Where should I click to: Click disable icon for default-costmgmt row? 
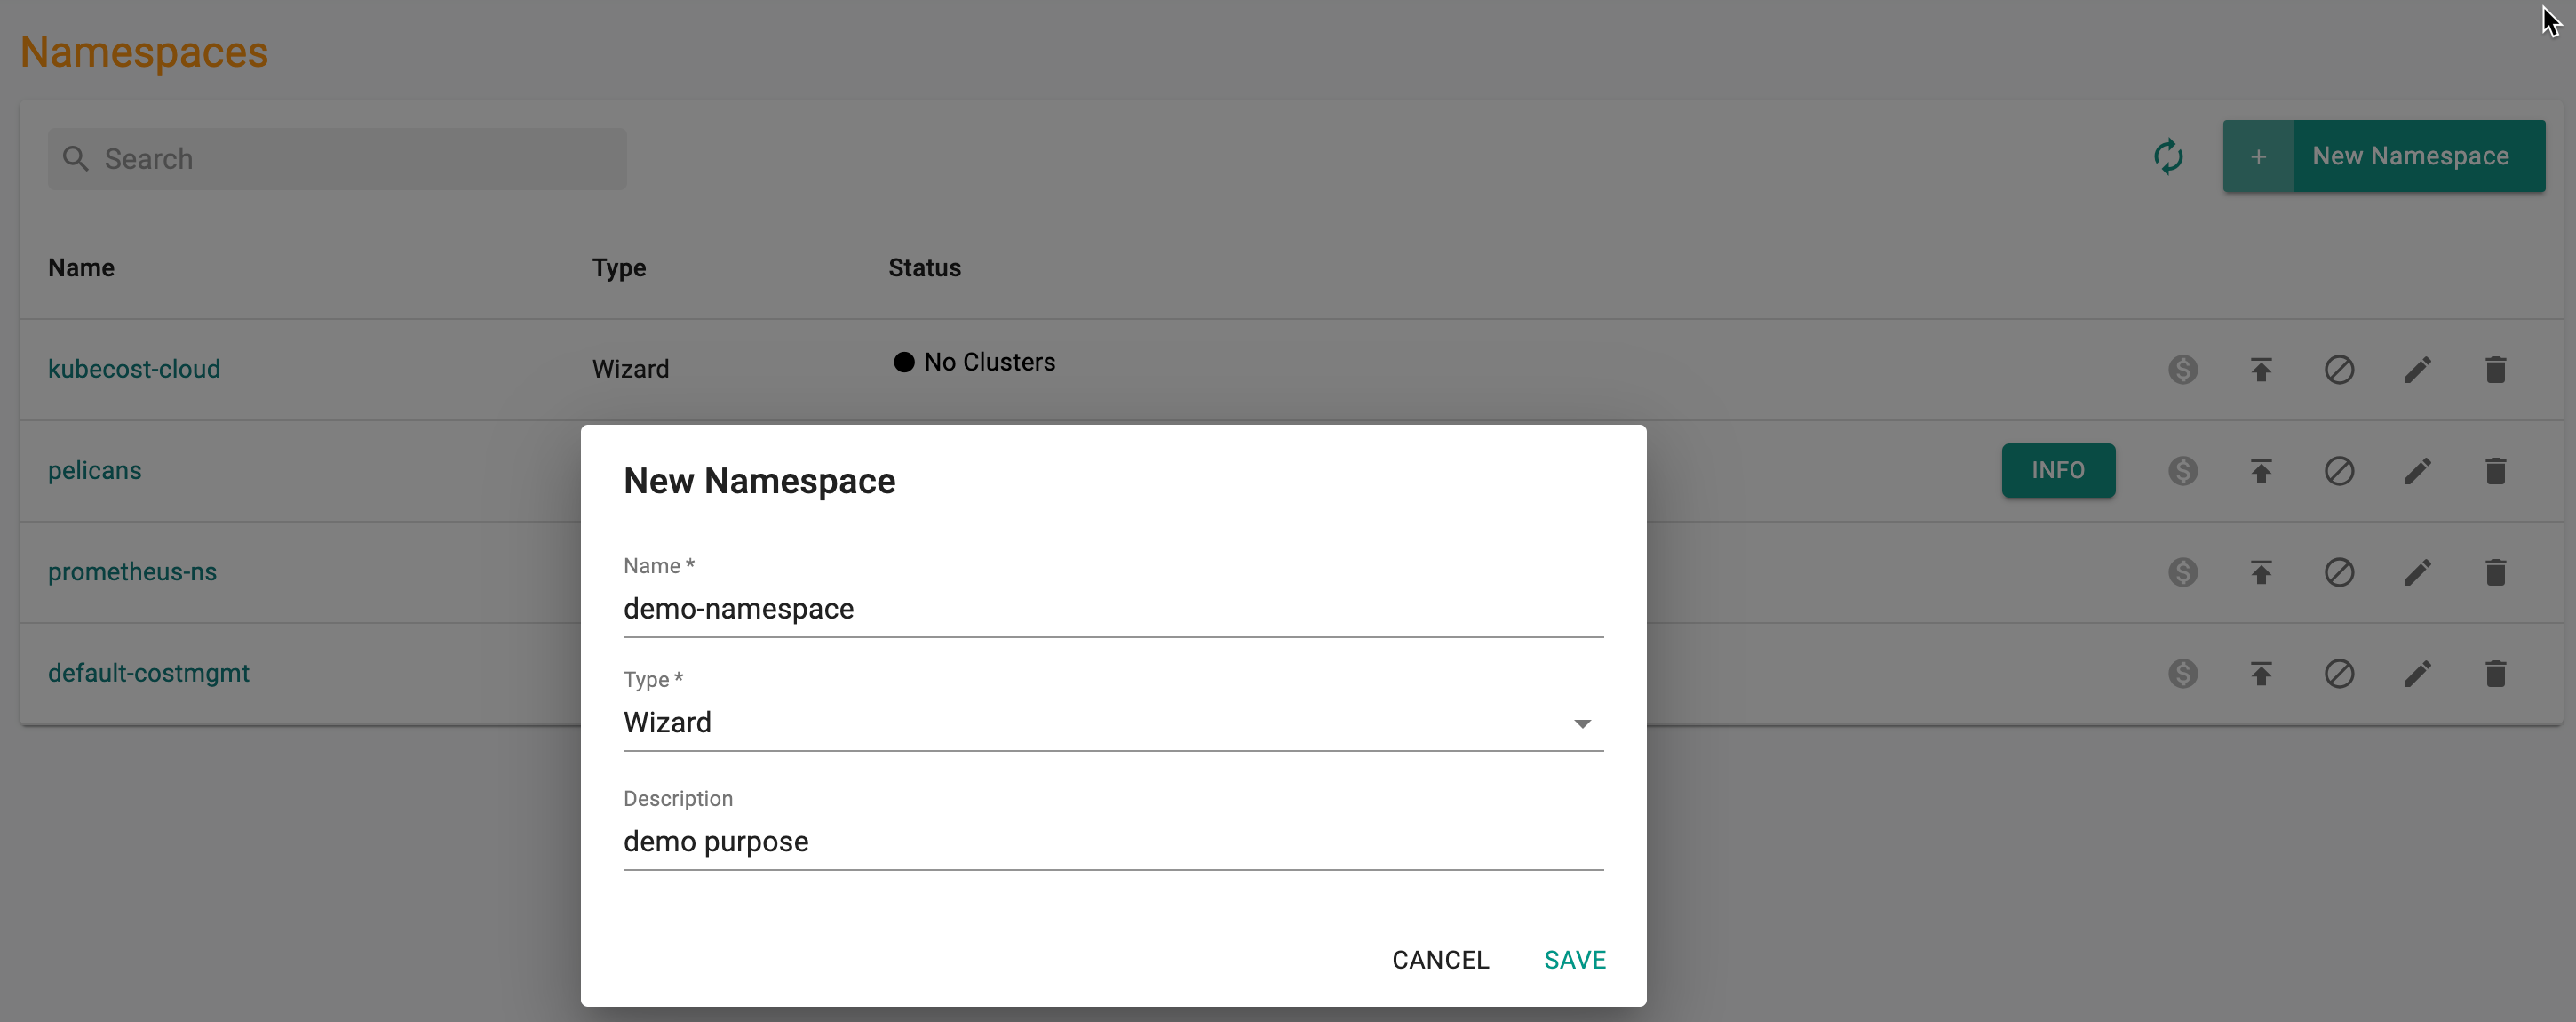pos(2339,674)
